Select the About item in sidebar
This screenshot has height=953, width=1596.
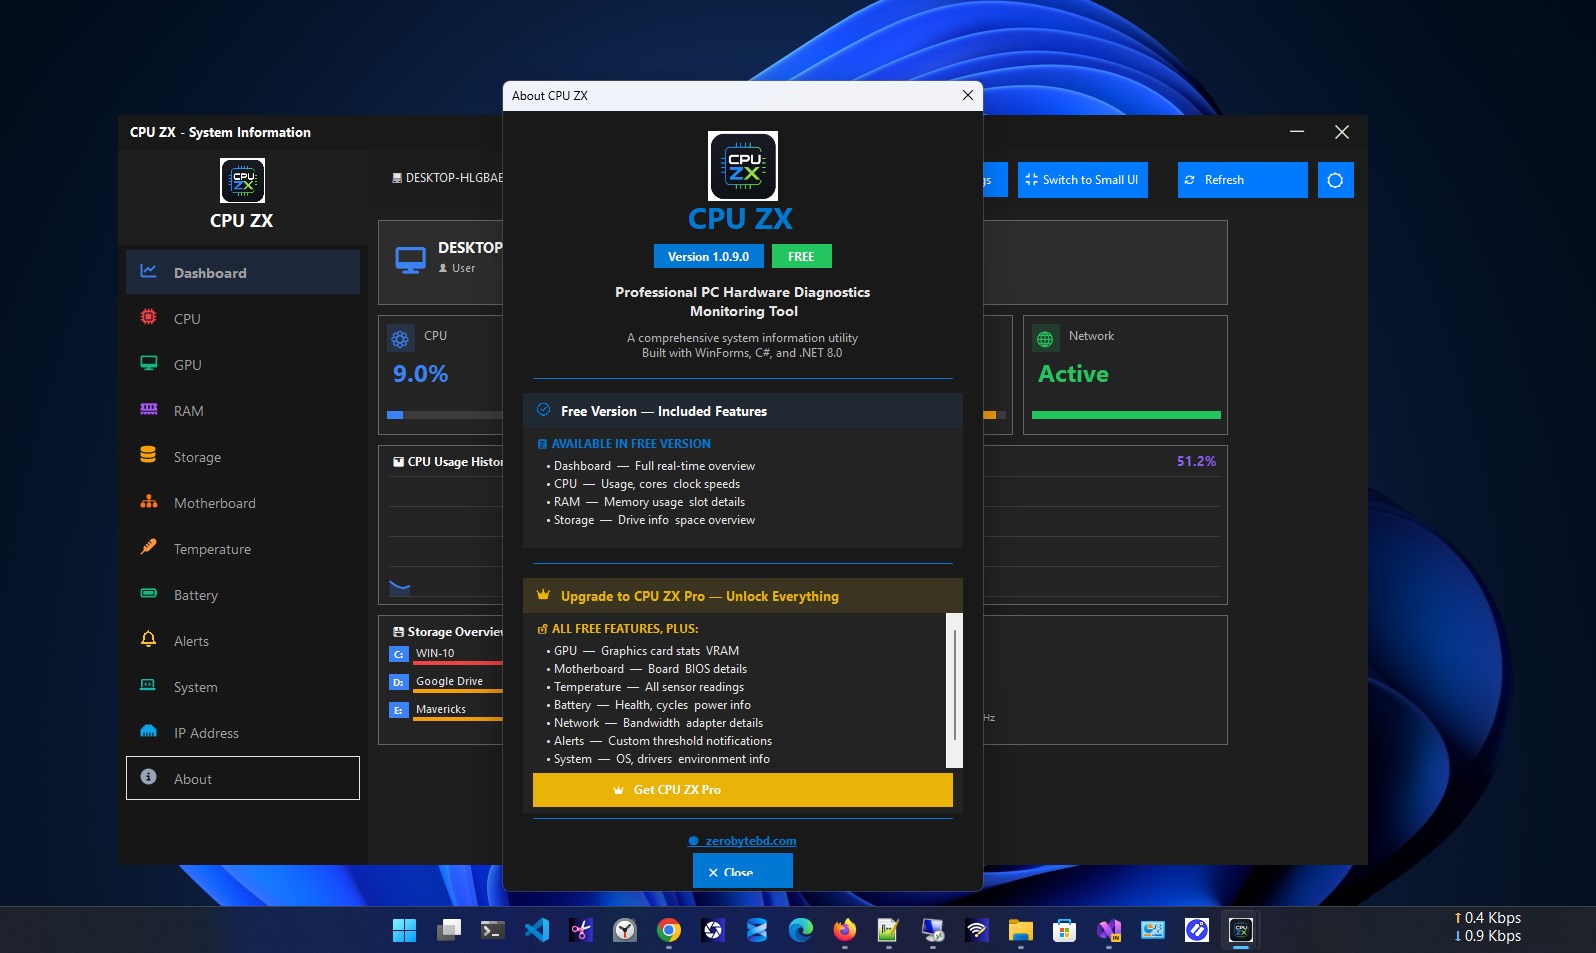pyautogui.click(x=243, y=778)
